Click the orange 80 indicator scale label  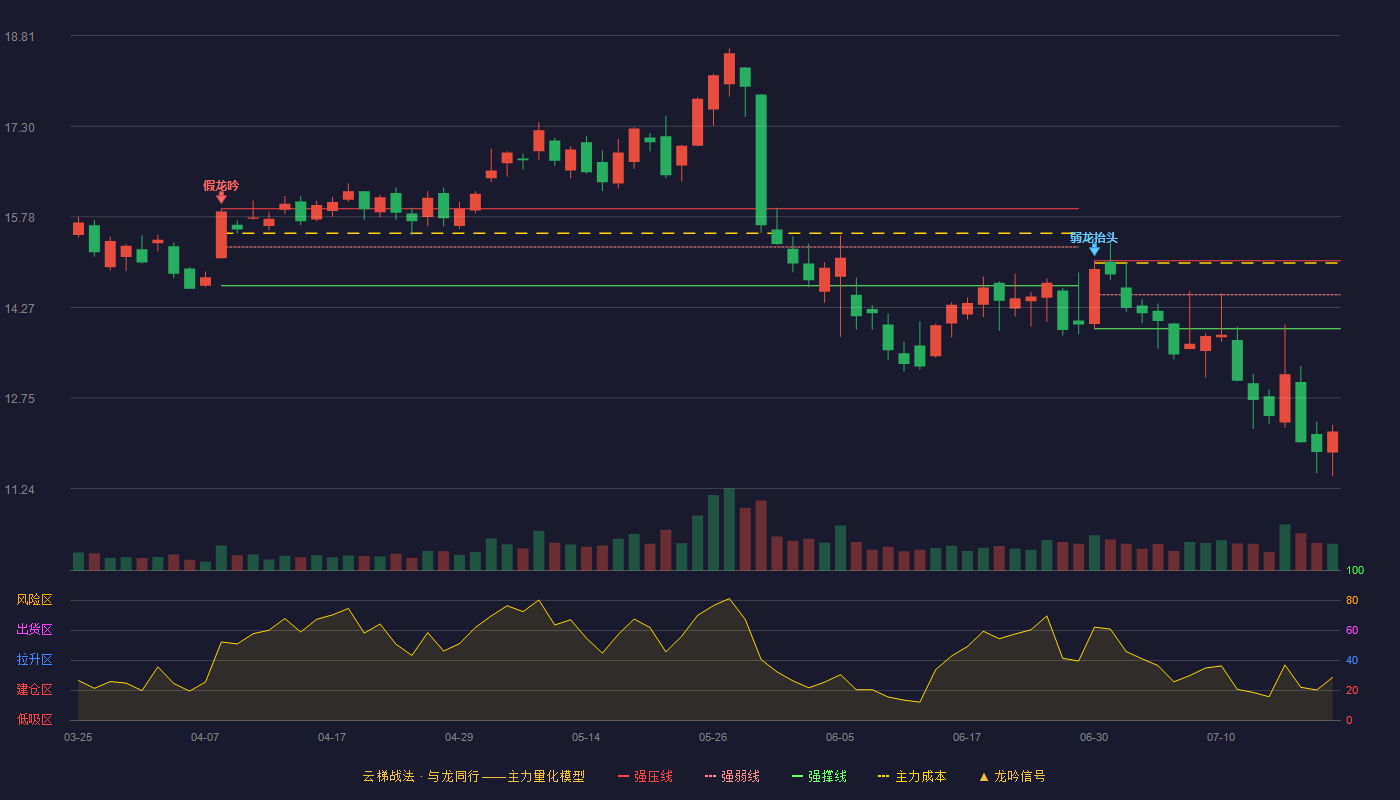tap(1352, 600)
